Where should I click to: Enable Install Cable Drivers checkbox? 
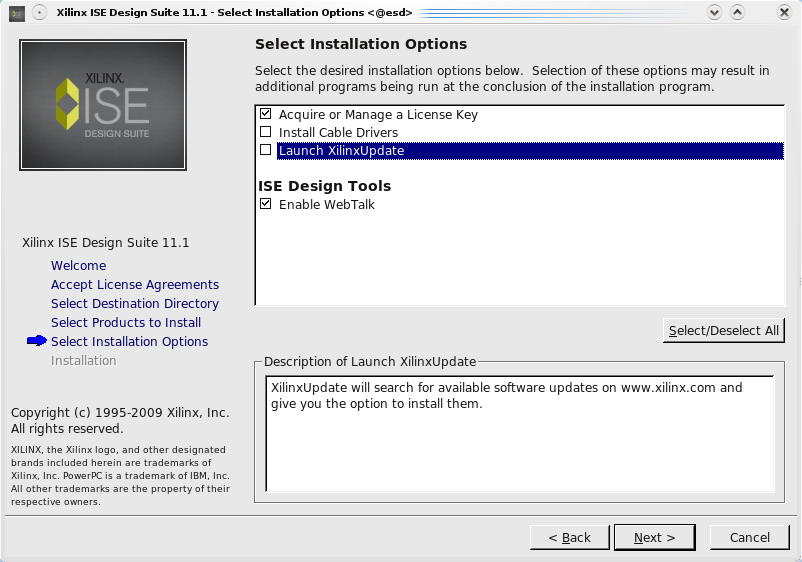[265, 132]
